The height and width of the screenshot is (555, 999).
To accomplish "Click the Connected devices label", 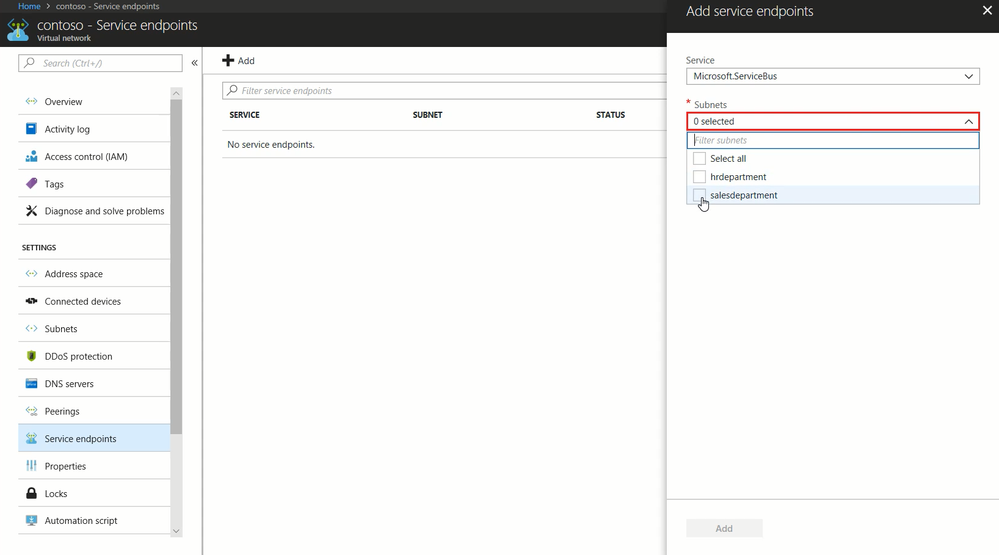I will (82, 301).
